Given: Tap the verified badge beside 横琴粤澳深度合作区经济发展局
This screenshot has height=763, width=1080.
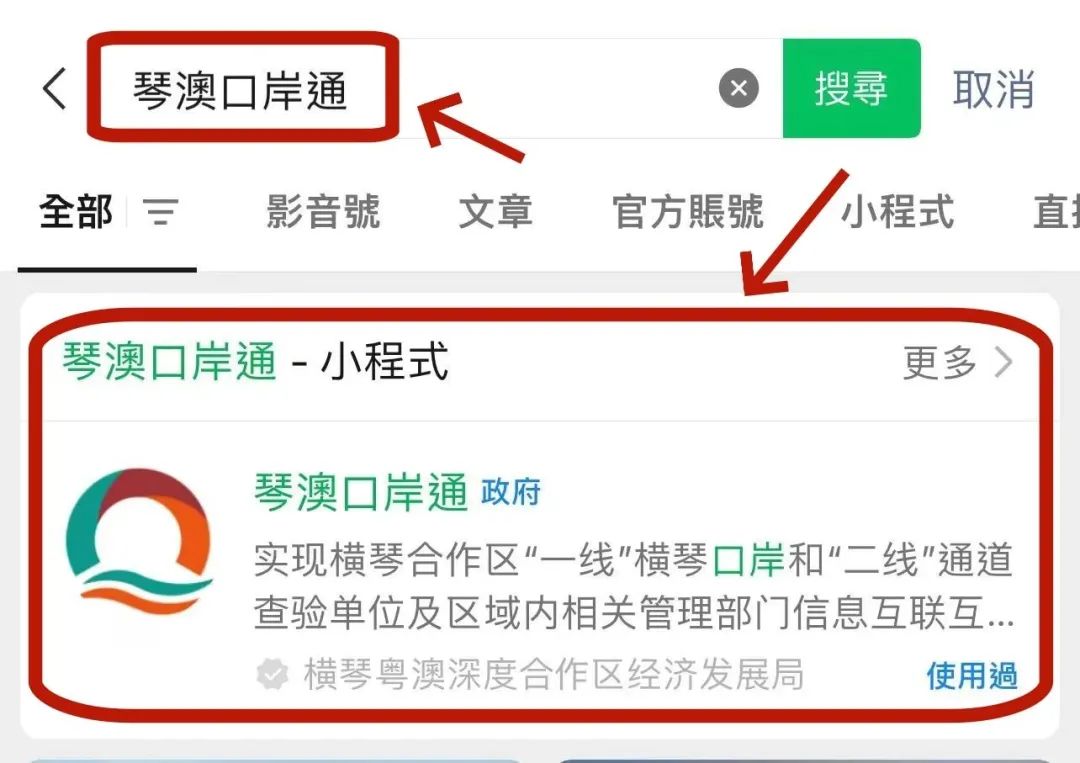Looking at the screenshot, I should 273,673.
